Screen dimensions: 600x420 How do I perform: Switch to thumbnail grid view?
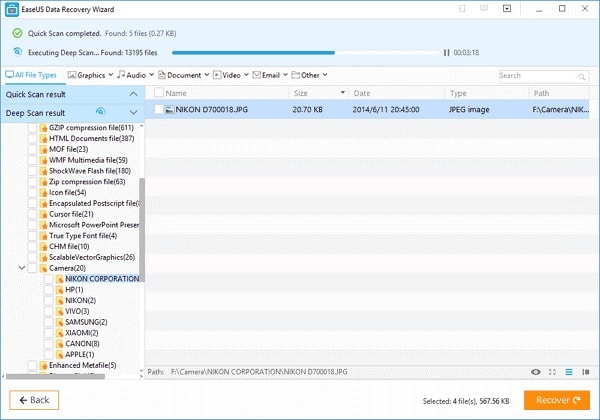coord(554,372)
